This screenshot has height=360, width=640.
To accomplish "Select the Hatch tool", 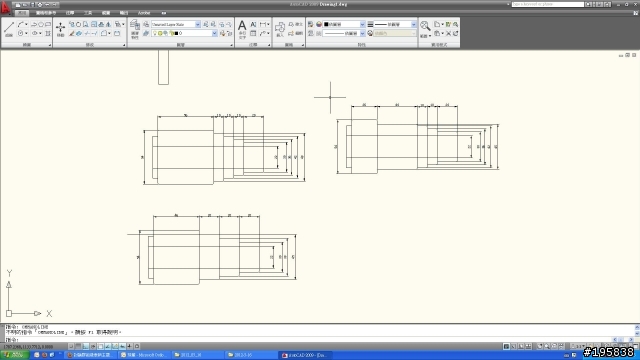I will tap(48, 33).
